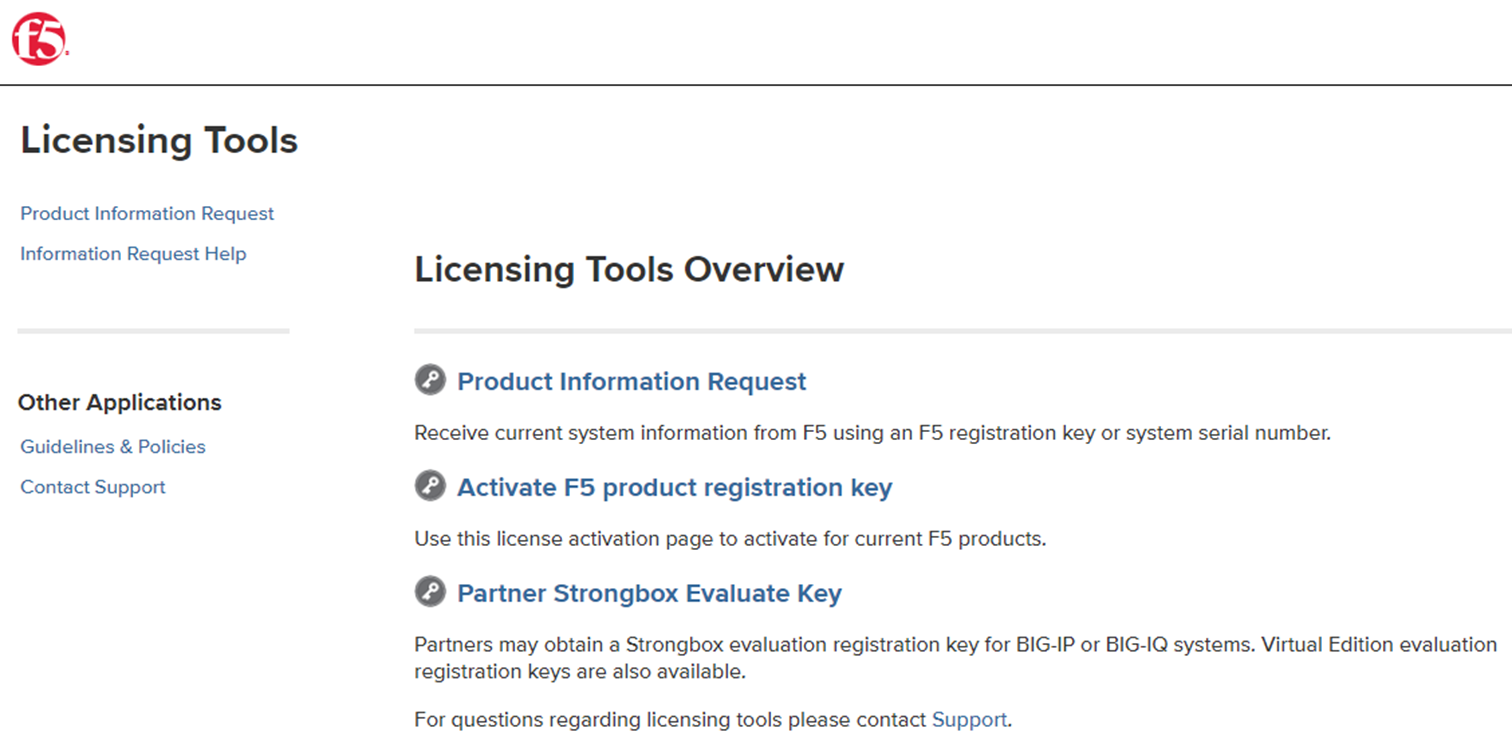The height and width of the screenshot is (752, 1512).
Task: Go to Guidelines & Policies
Action: pos(113,447)
